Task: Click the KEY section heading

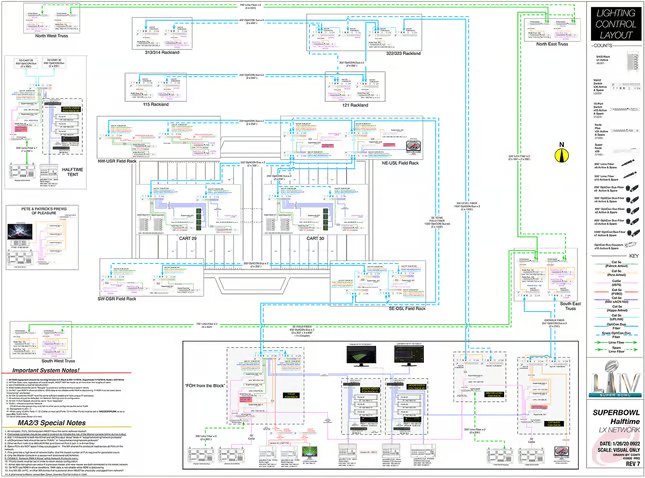Action: click(634, 256)
